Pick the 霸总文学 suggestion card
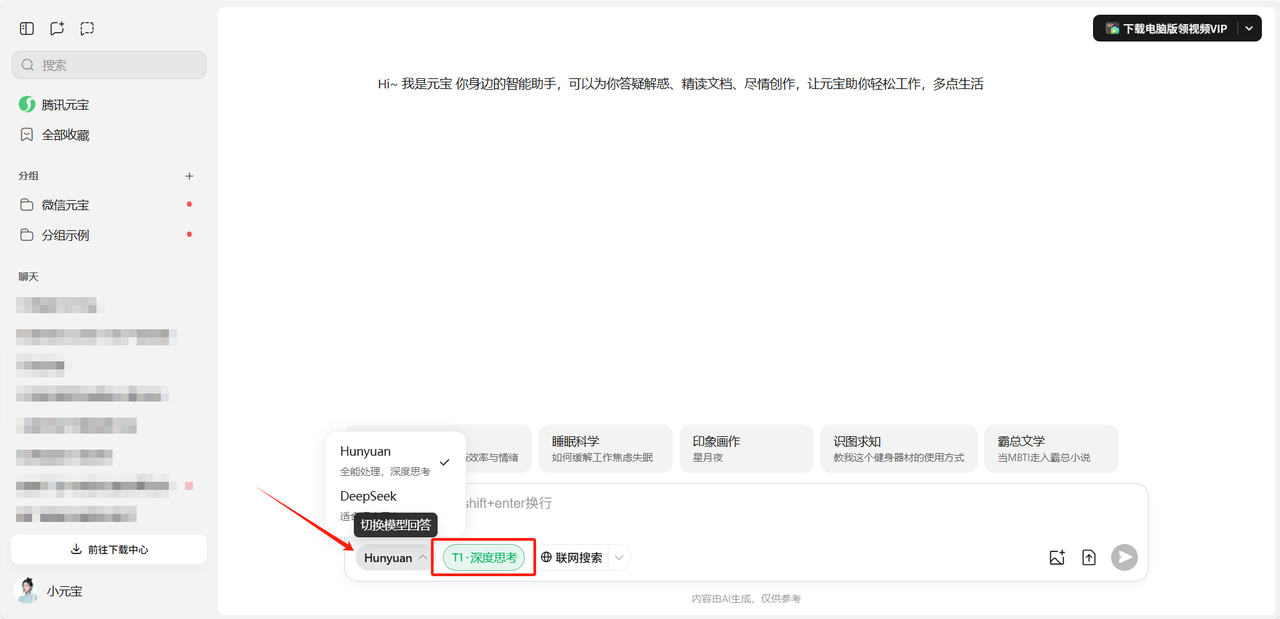 (x=1051, y=449)
